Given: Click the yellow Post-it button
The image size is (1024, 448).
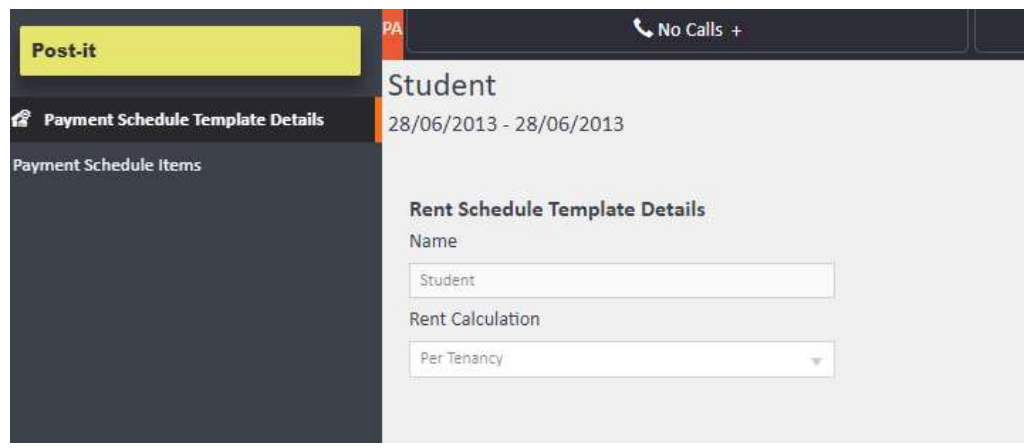Looking at the screenshot, I should [x=190, y=51].
